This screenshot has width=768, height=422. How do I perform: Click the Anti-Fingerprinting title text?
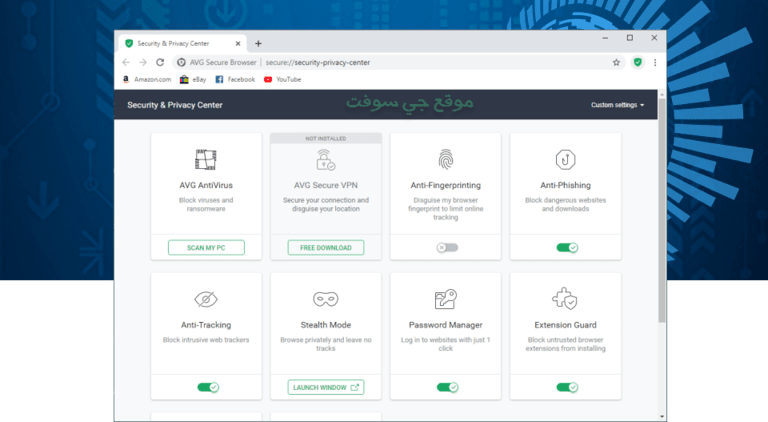click(x=446, y=185)
